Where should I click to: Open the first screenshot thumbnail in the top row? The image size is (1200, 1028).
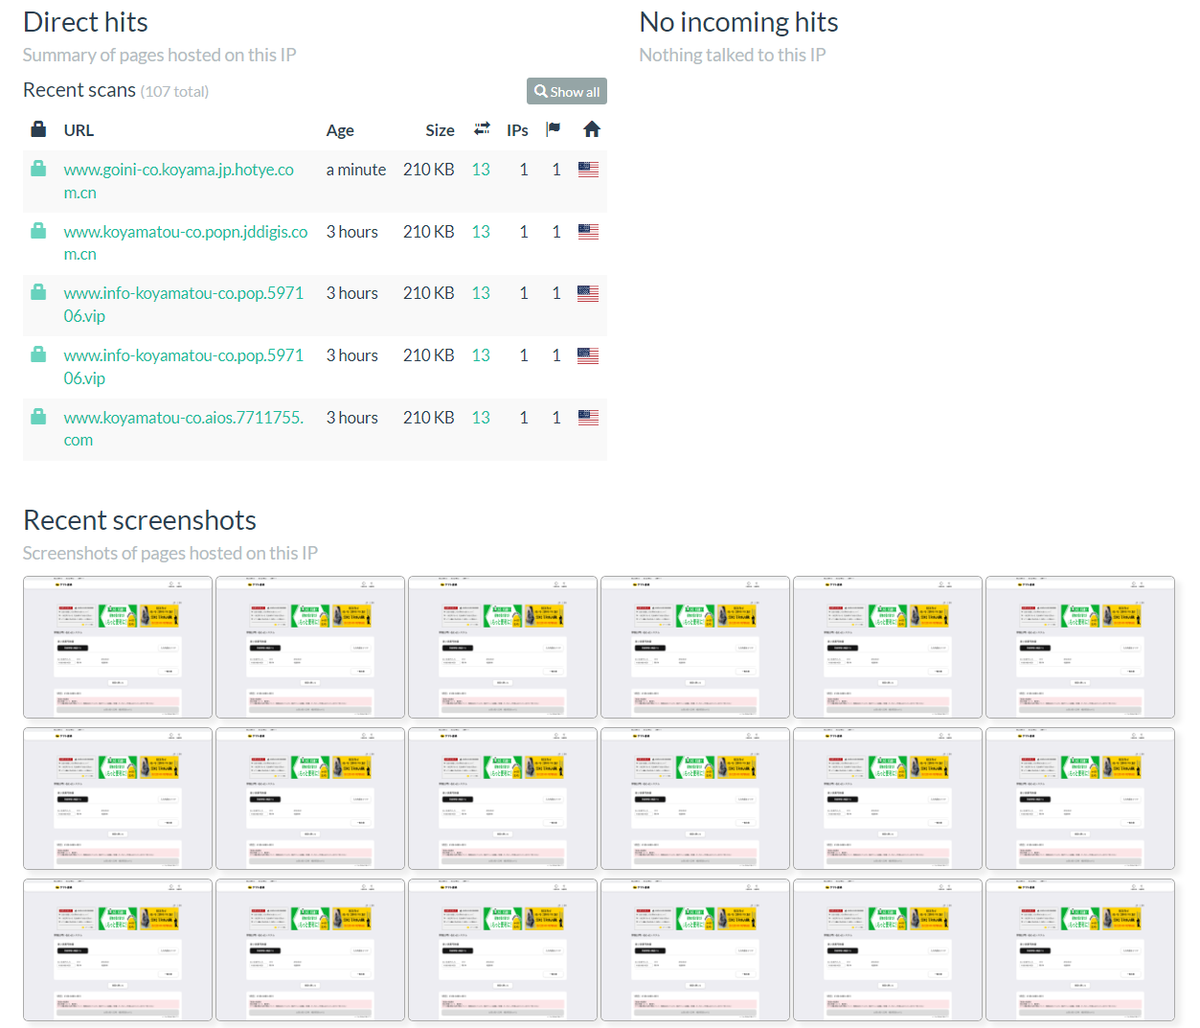point(118,647)
